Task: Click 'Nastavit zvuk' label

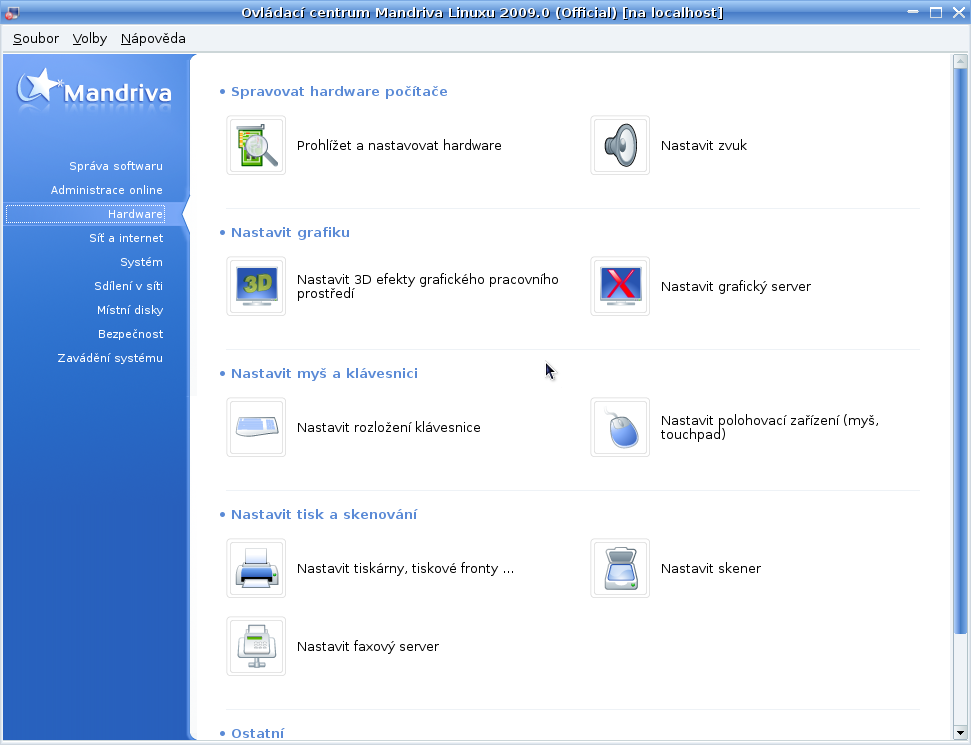Action: click(703, 146)
